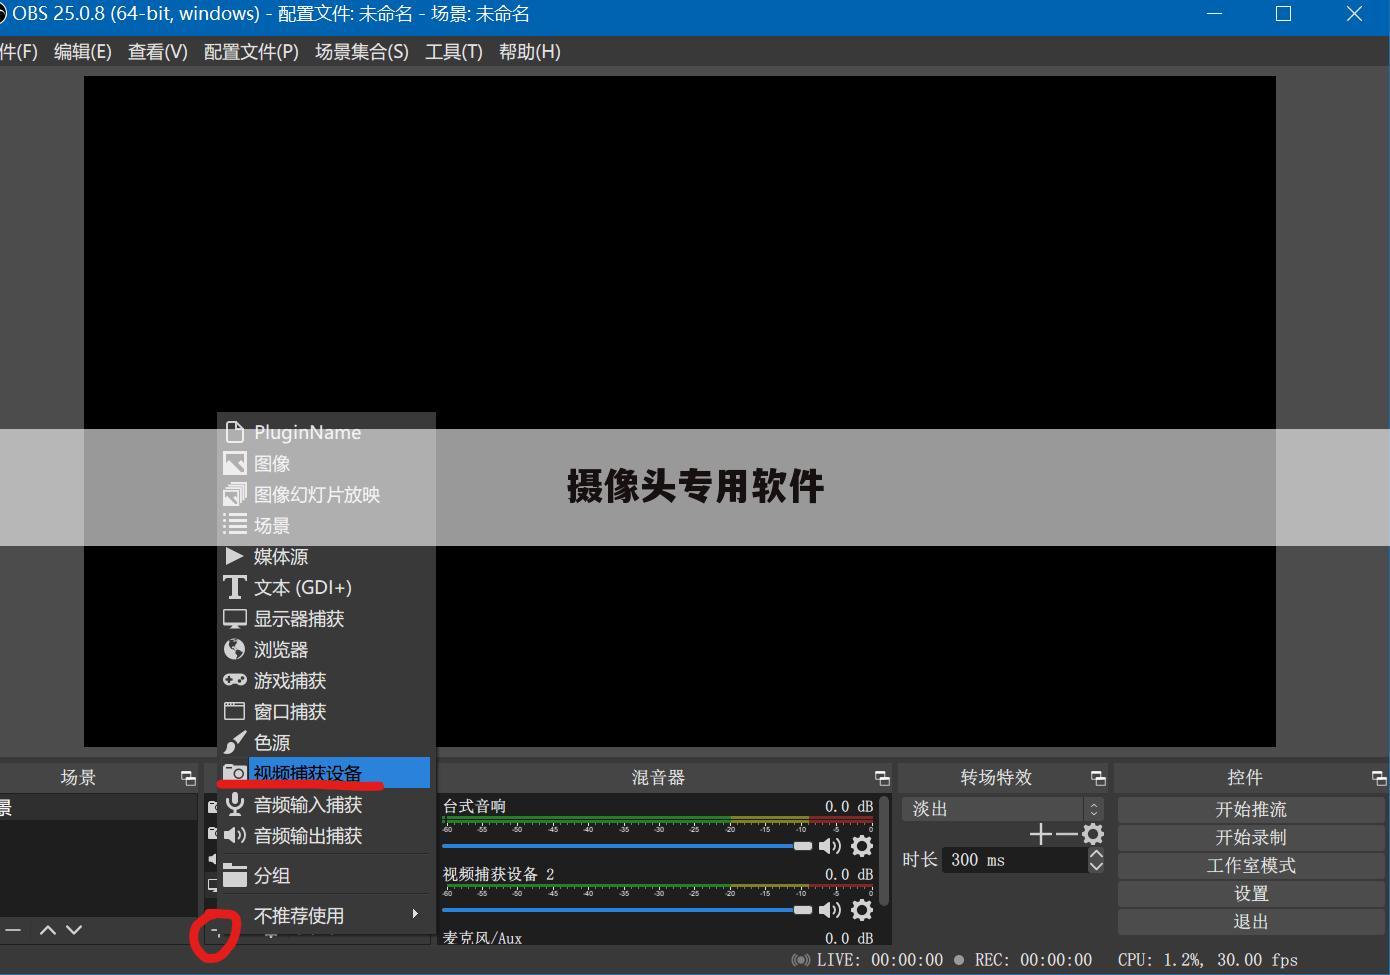Select 文本 (GDI+) source type

pos(326,587)
